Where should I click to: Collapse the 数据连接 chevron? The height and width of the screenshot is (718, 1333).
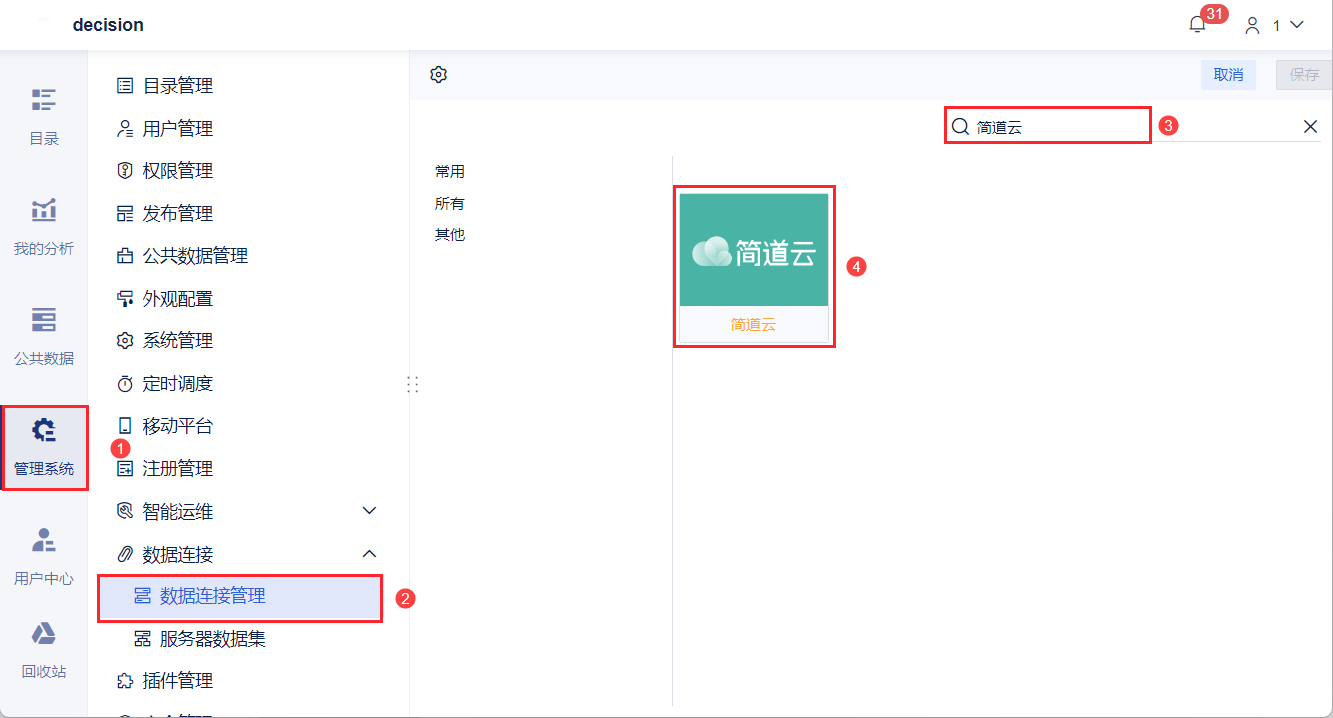tap(369, 554)
